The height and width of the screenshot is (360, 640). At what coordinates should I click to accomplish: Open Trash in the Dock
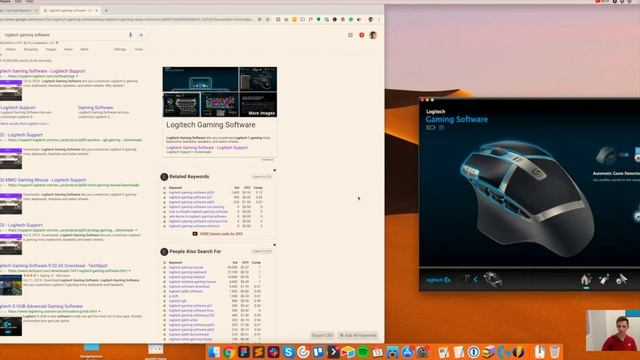[554, 352]
